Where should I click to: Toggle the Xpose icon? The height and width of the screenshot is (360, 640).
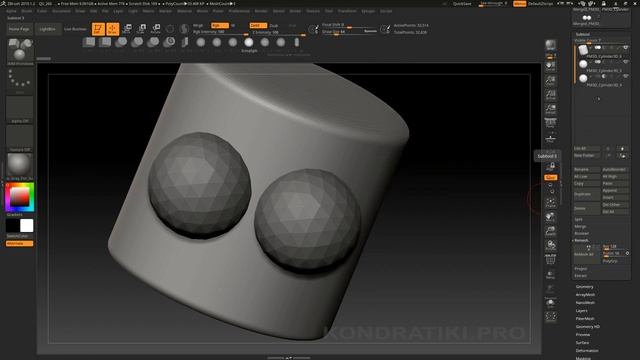[x=551, y=317]
